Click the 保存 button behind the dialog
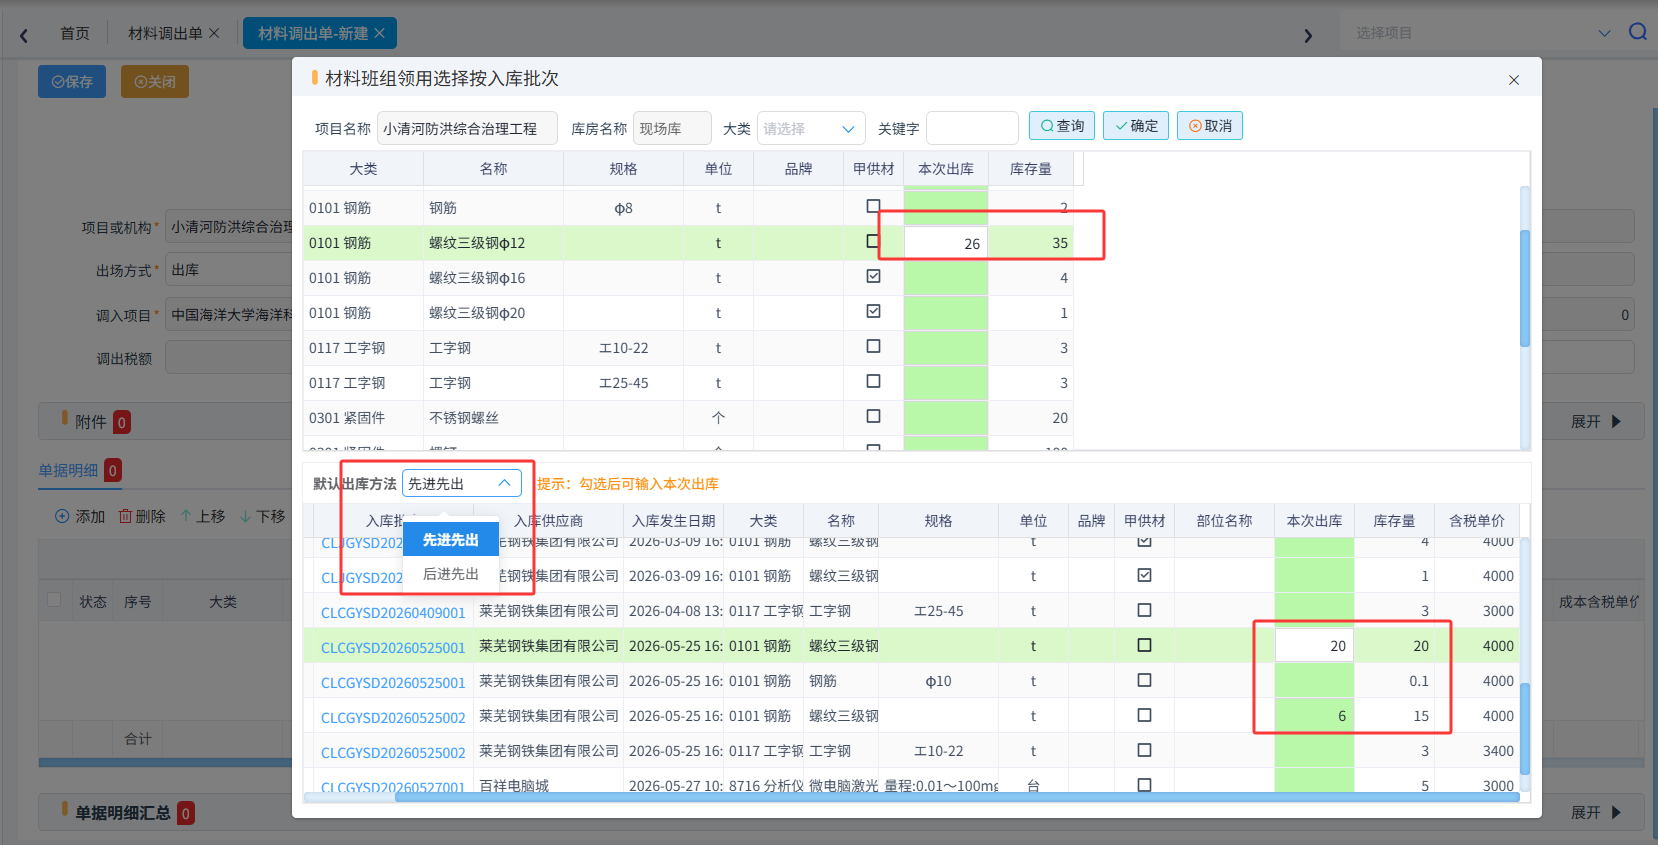Screen dimensions: 1658x845 [x=72, y=82]
